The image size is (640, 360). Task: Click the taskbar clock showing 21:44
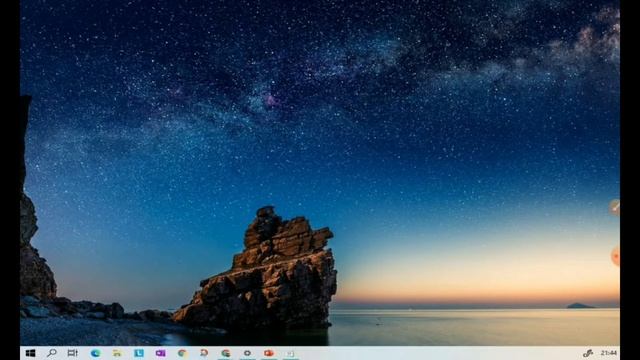(x=608, y=353)
